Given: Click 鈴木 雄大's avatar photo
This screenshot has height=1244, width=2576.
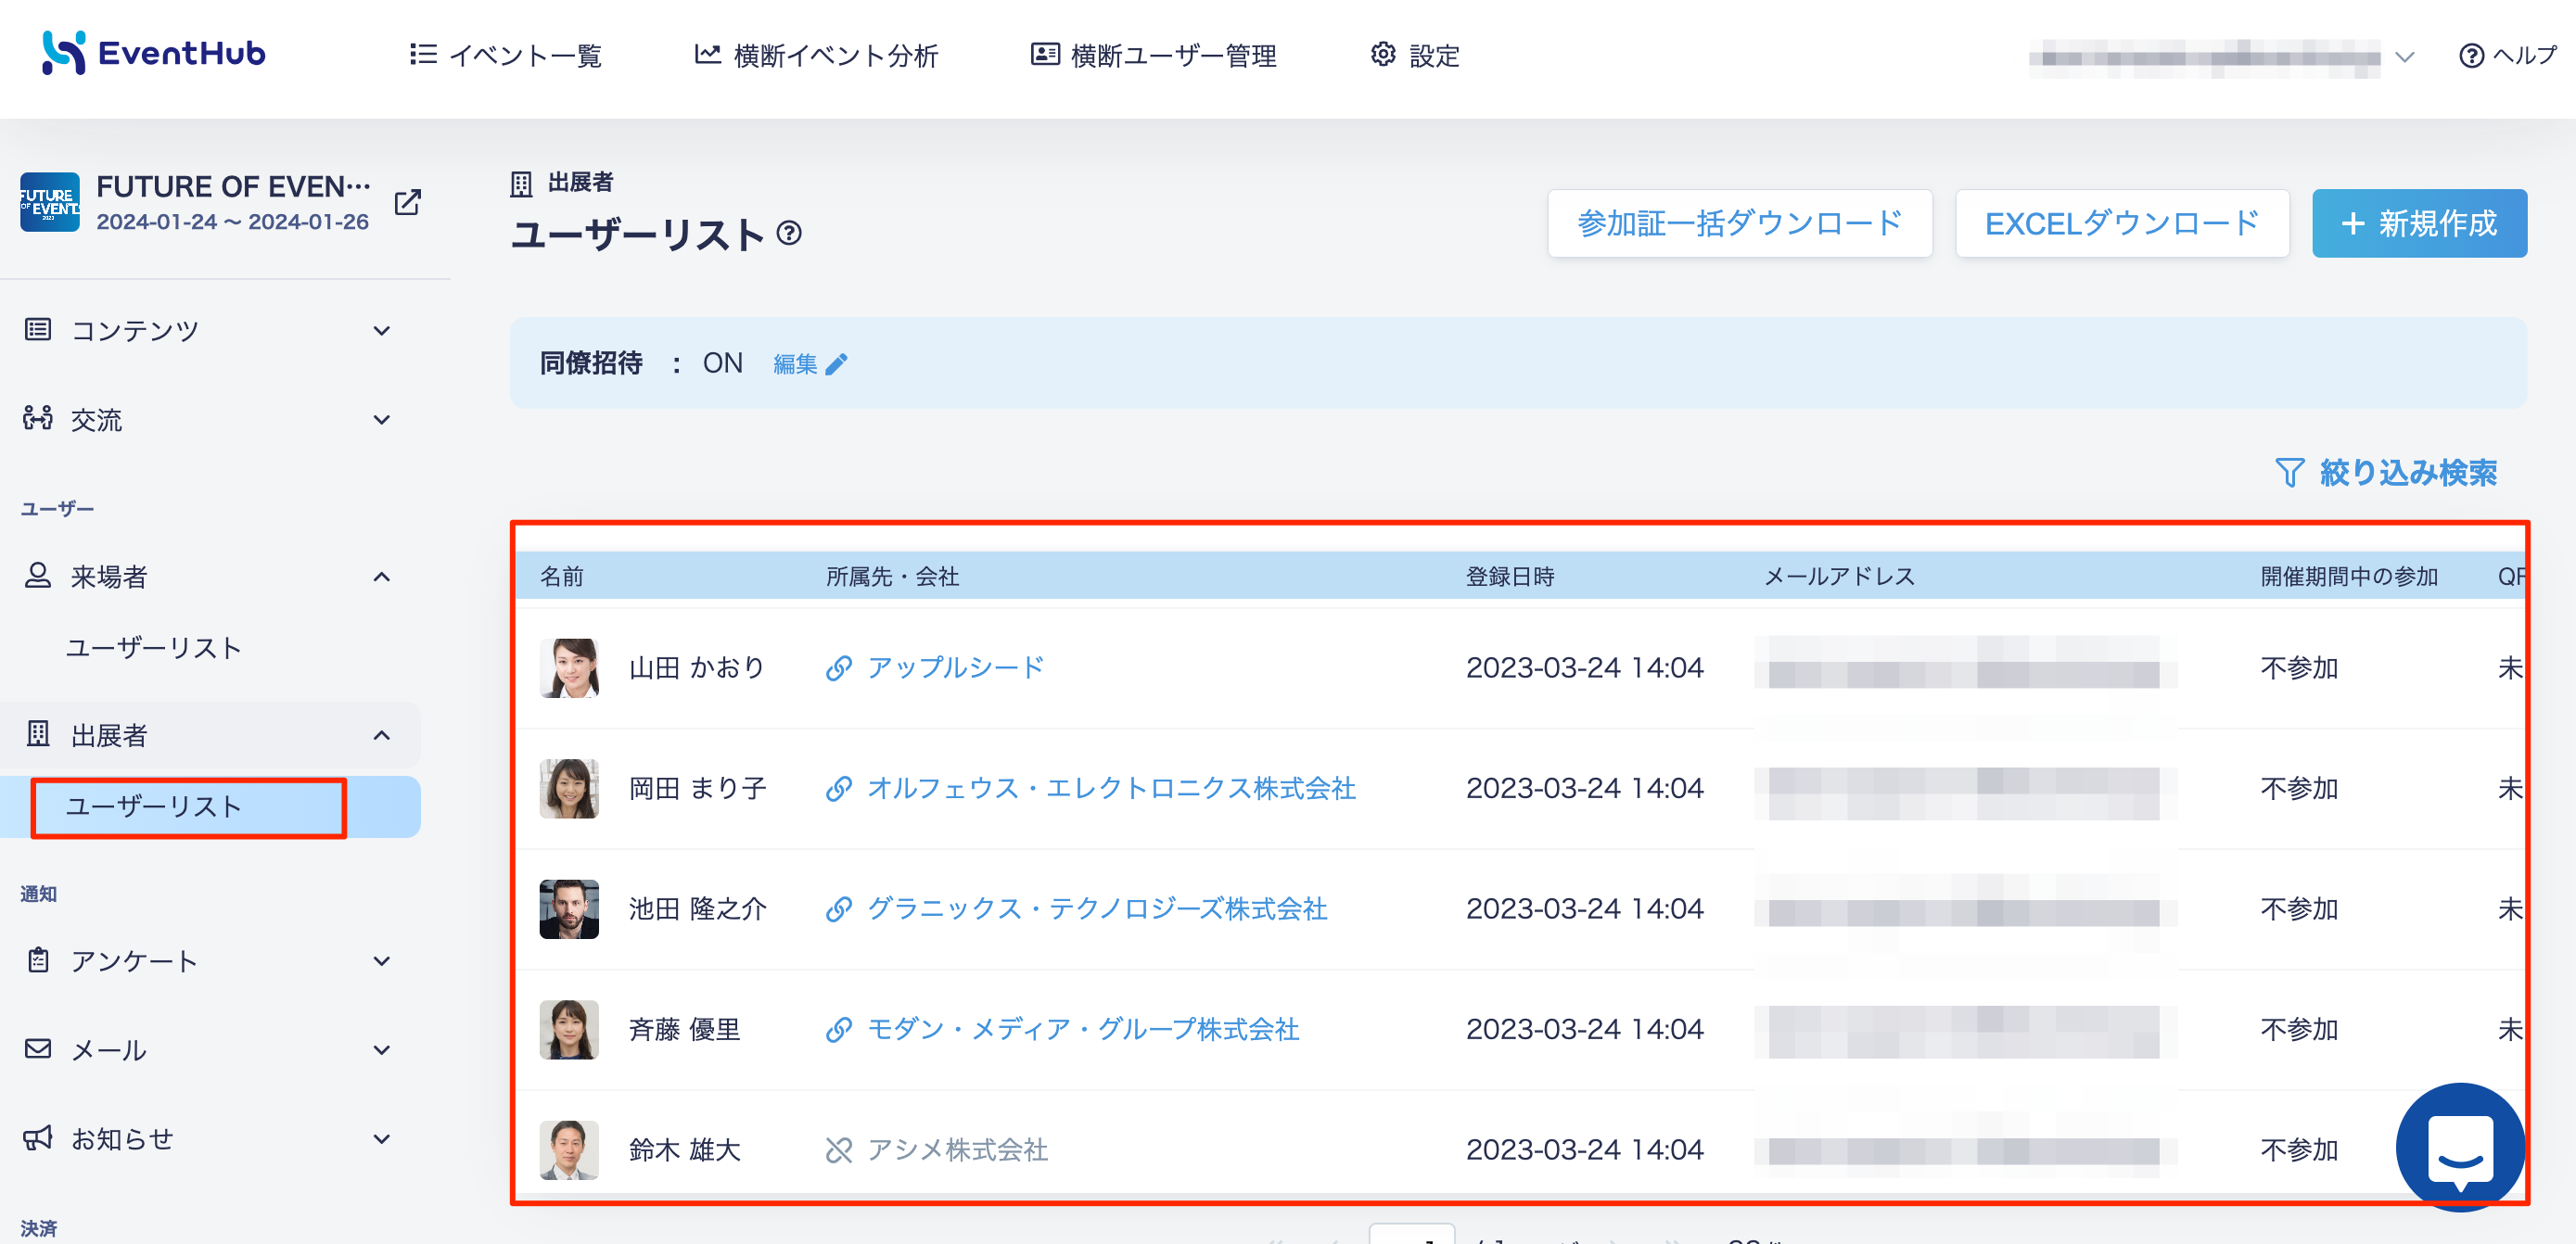Looking at the screenshot, I should pyautogui.click(x=569, y=1150).
